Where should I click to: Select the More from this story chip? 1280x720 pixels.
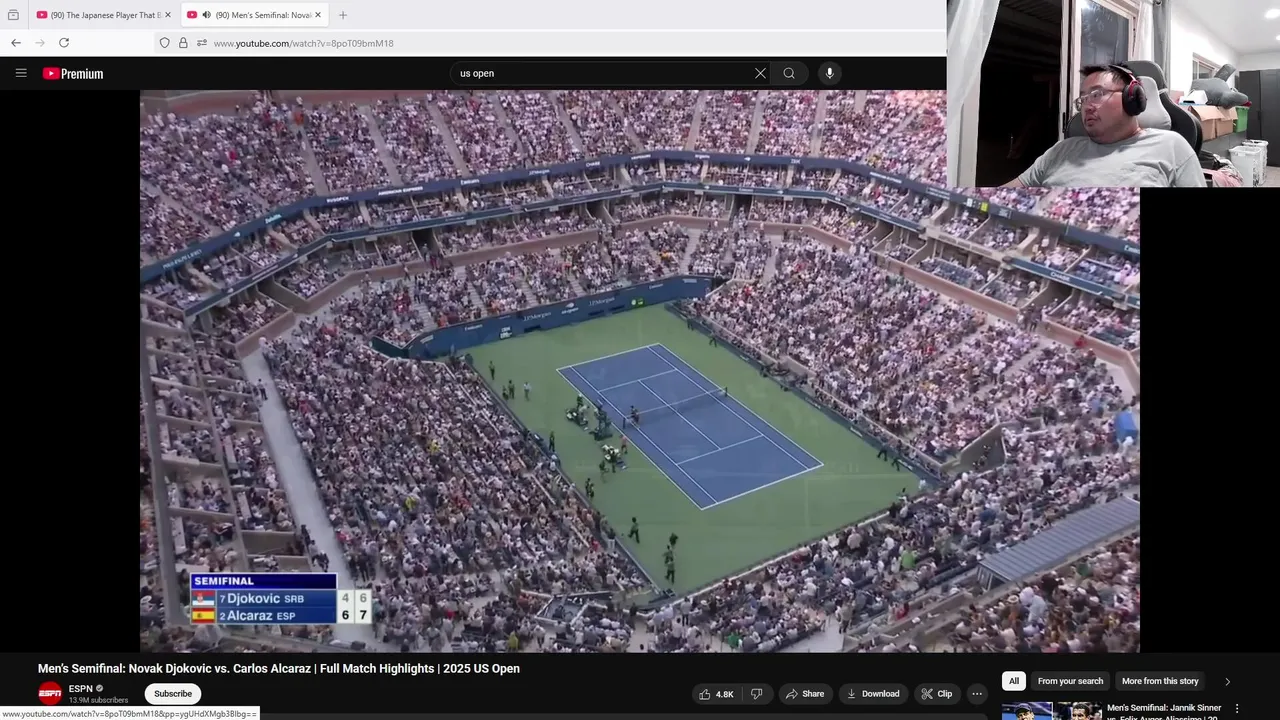pyautogui.click(x=1160, y=681)
